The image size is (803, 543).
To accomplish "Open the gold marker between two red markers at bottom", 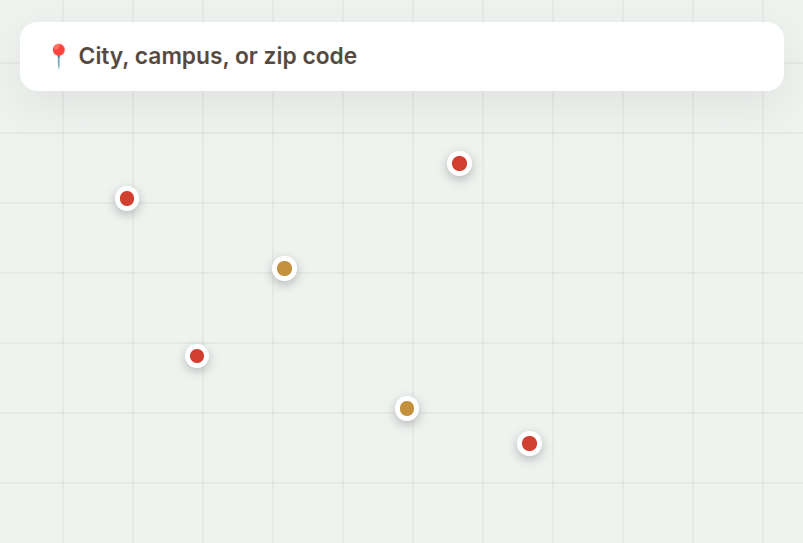I will click(x=407, y=409).
